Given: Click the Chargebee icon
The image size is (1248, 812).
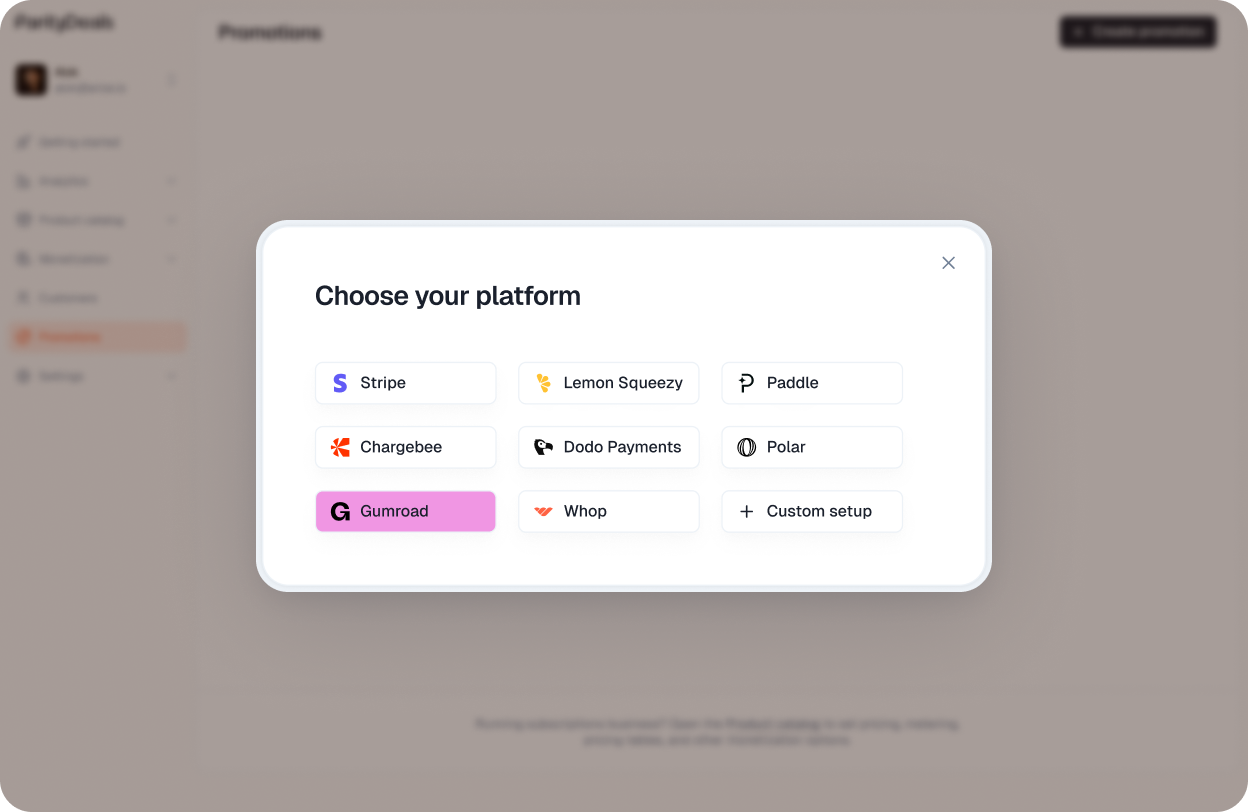Looking at the screenshot, I should coord(340,447).
